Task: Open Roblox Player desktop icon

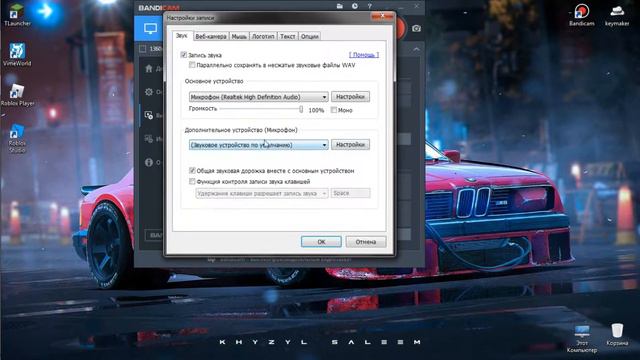Action: 17,95
